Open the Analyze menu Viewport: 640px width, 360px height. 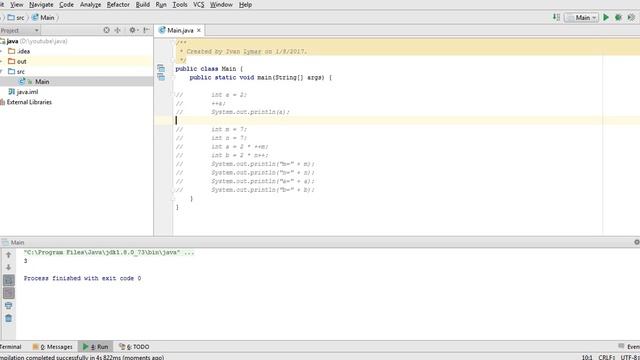pos(90,4)
